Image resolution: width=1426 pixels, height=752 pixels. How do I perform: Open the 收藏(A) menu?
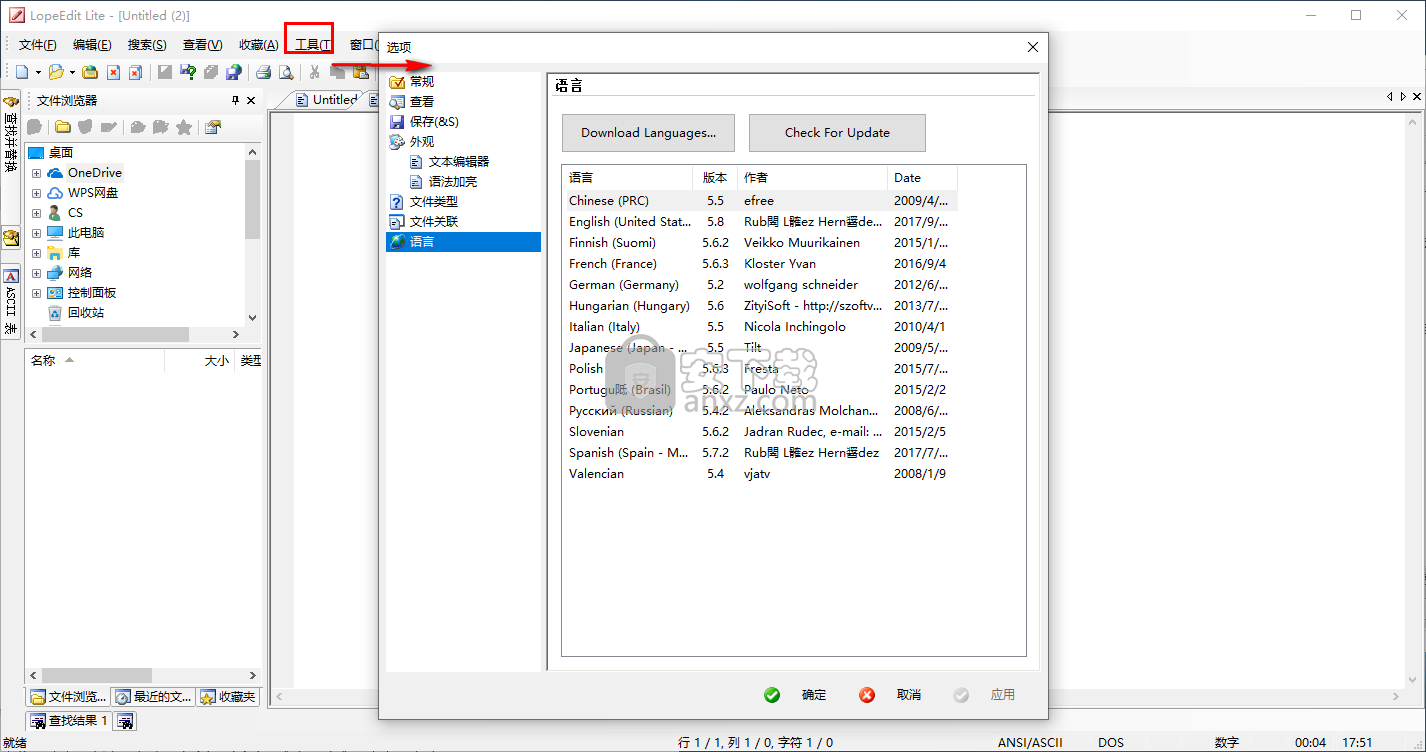click(x=258, y=45)
